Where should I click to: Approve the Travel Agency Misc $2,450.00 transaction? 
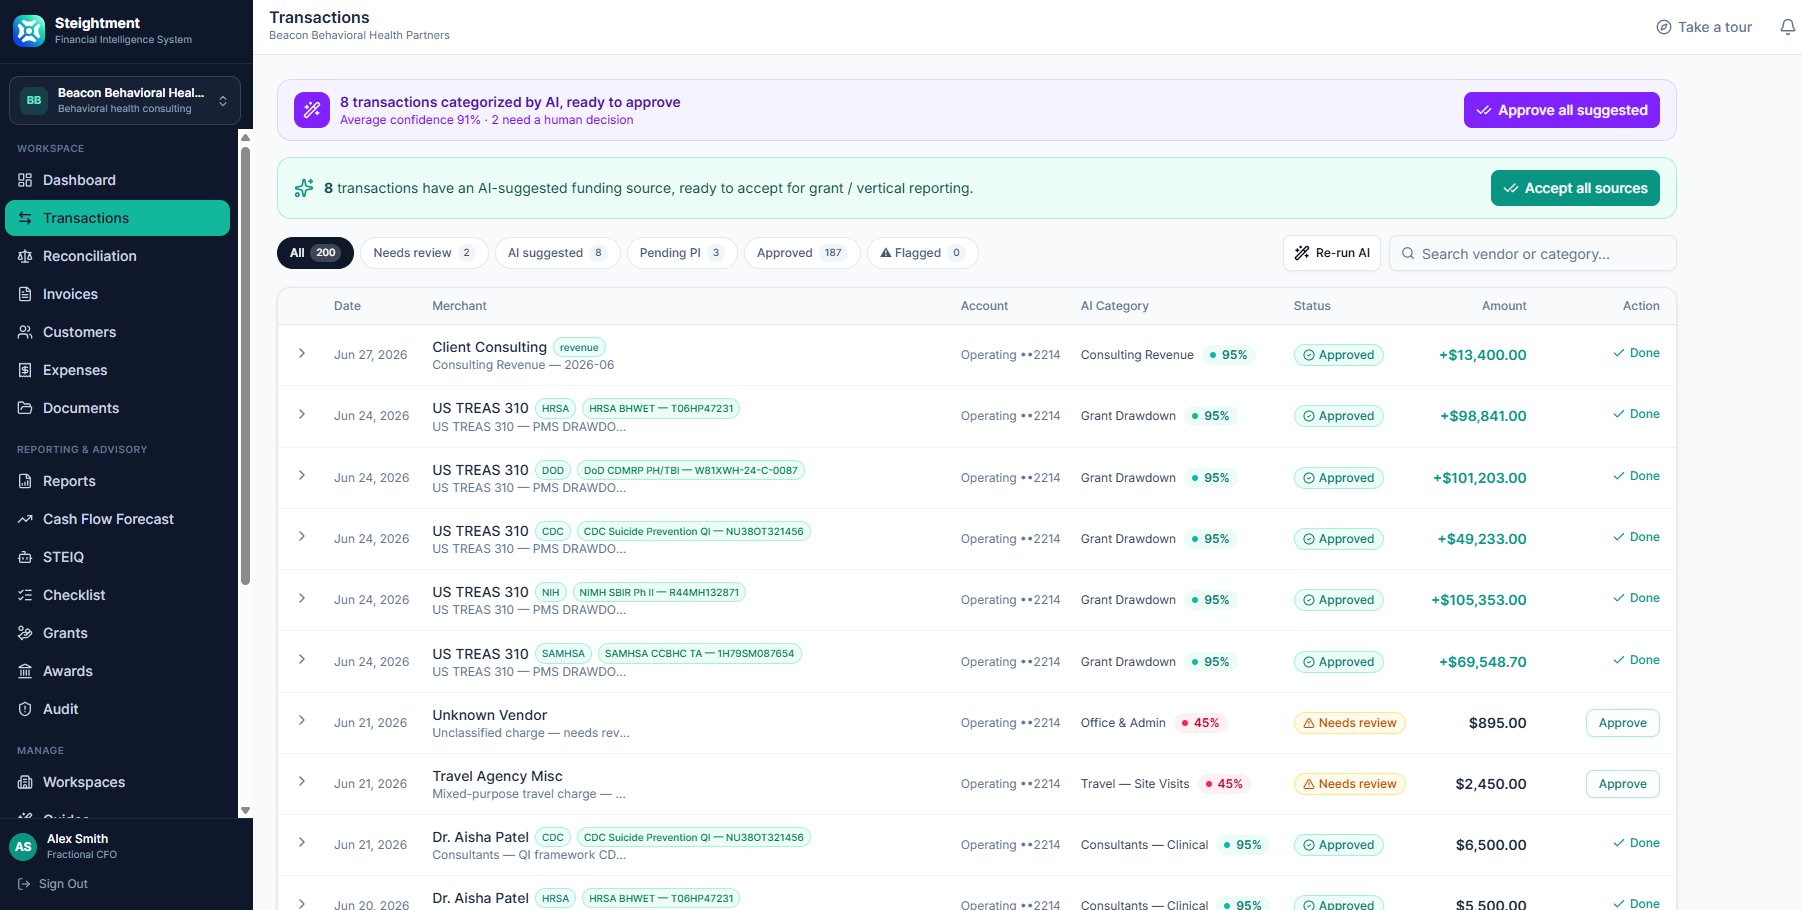pyautogui.click(x=1622, y=784)
